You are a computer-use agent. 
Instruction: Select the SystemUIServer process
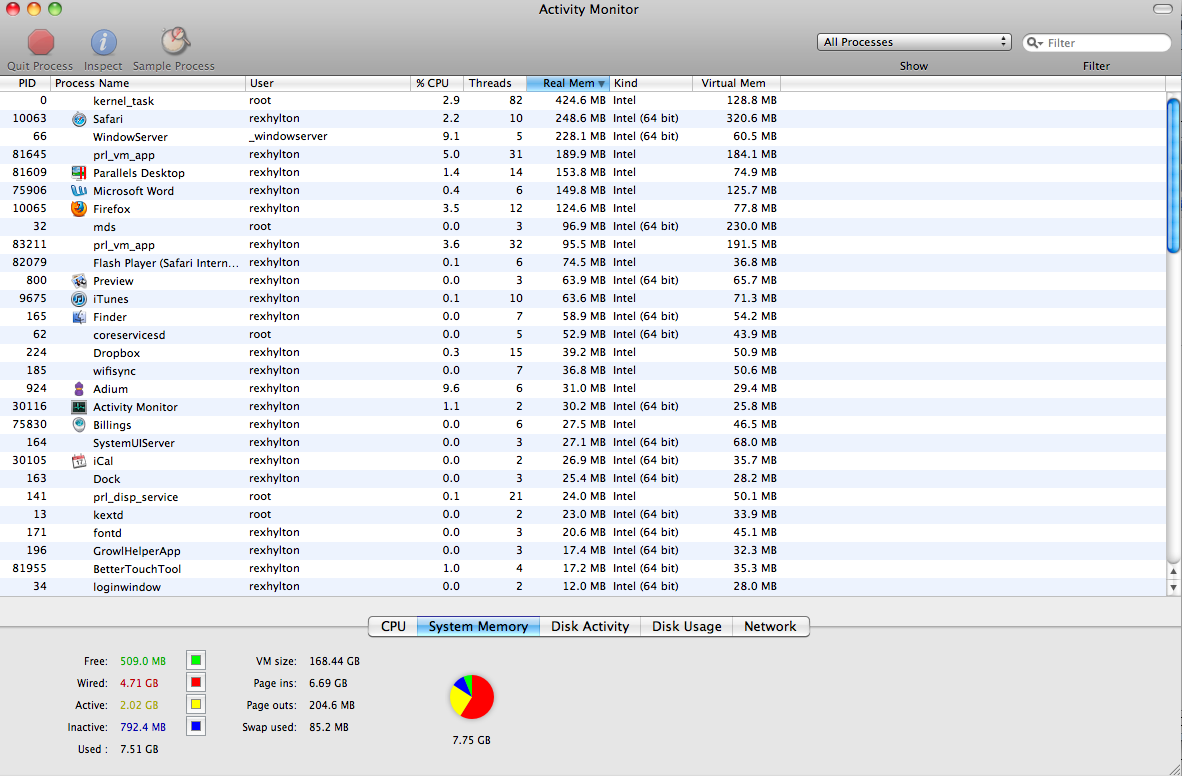[x=583, y=442]
